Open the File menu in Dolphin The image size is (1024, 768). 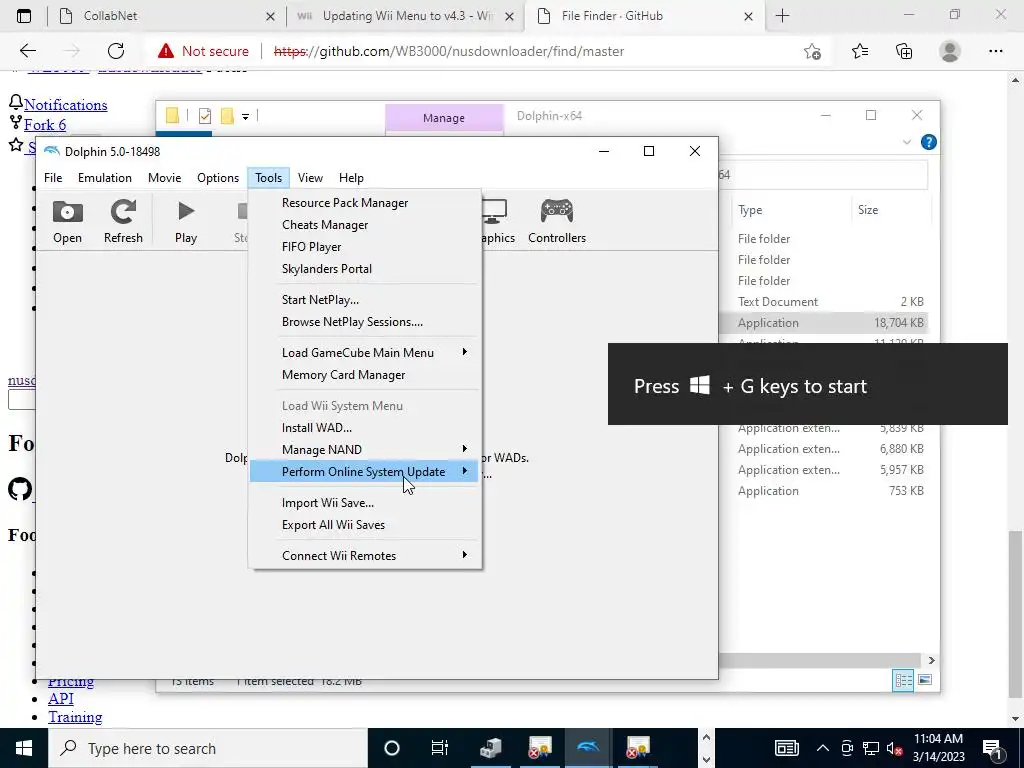point(53,178)
